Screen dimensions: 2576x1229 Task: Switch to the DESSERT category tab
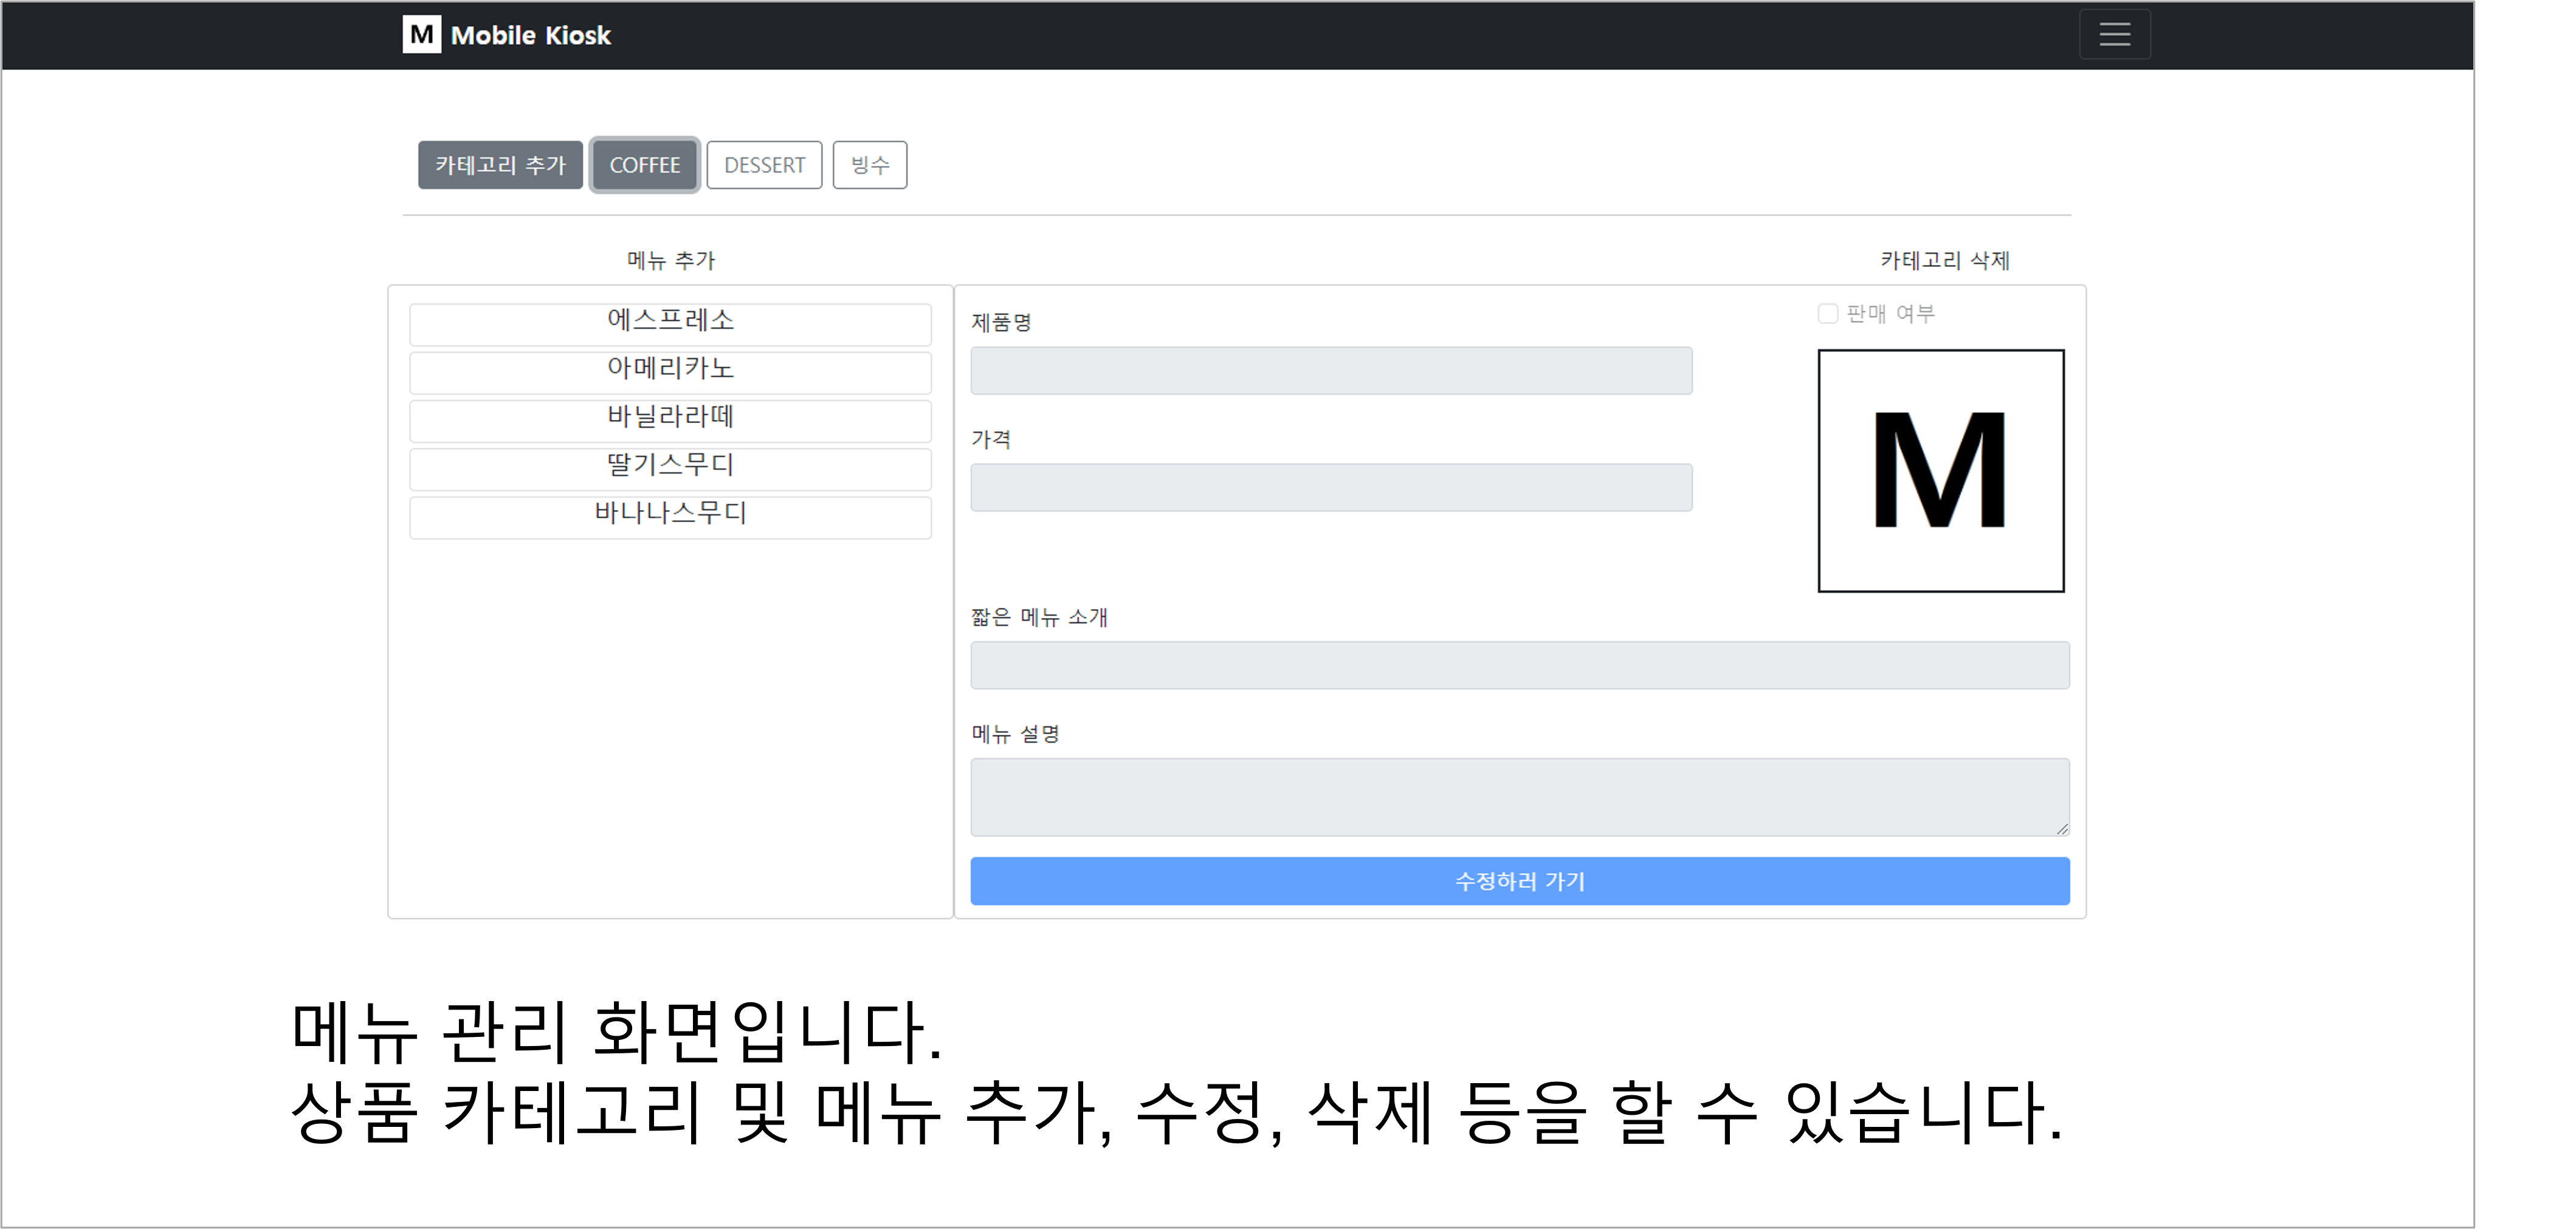(x=764, y=165)
